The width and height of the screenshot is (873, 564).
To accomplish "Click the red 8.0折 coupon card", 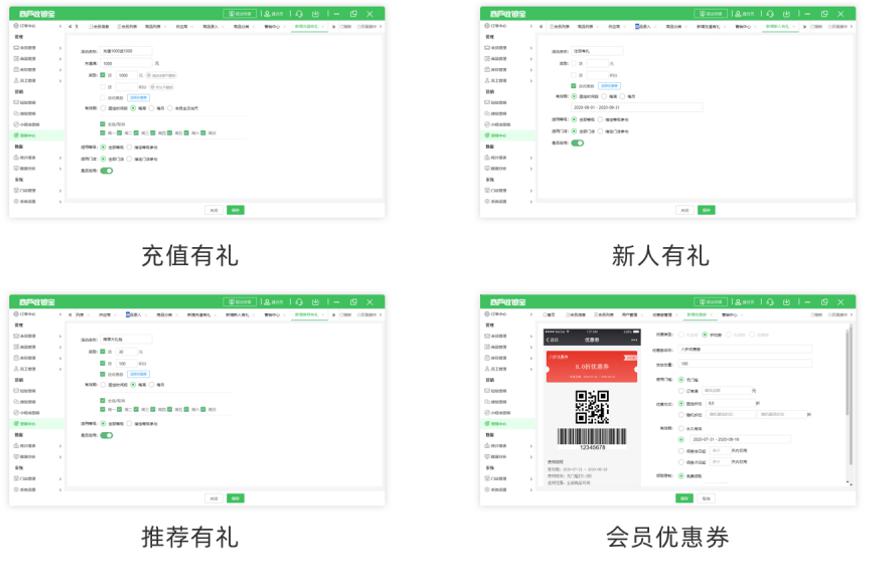I will [x=591, y=367].
